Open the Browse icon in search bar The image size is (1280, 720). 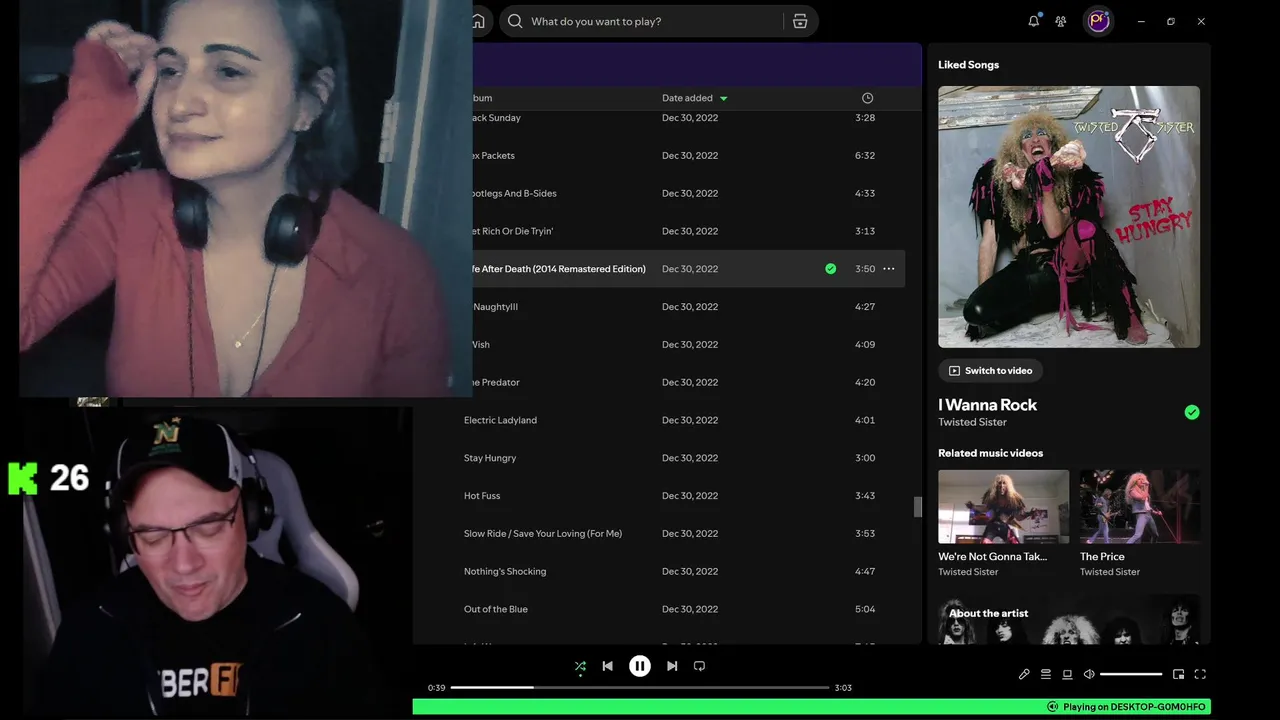click(800, 21)
